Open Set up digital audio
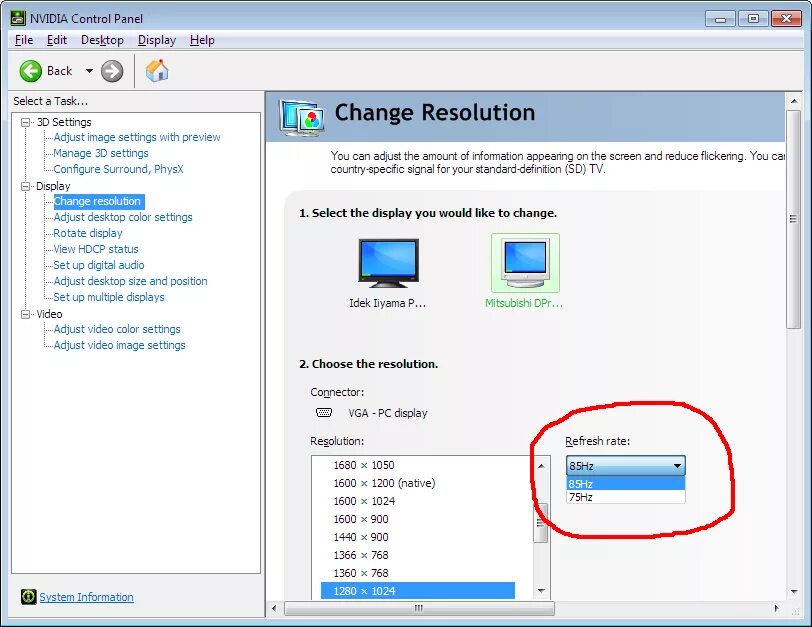The height and width of the screenshot is (627, 812). 99,265
